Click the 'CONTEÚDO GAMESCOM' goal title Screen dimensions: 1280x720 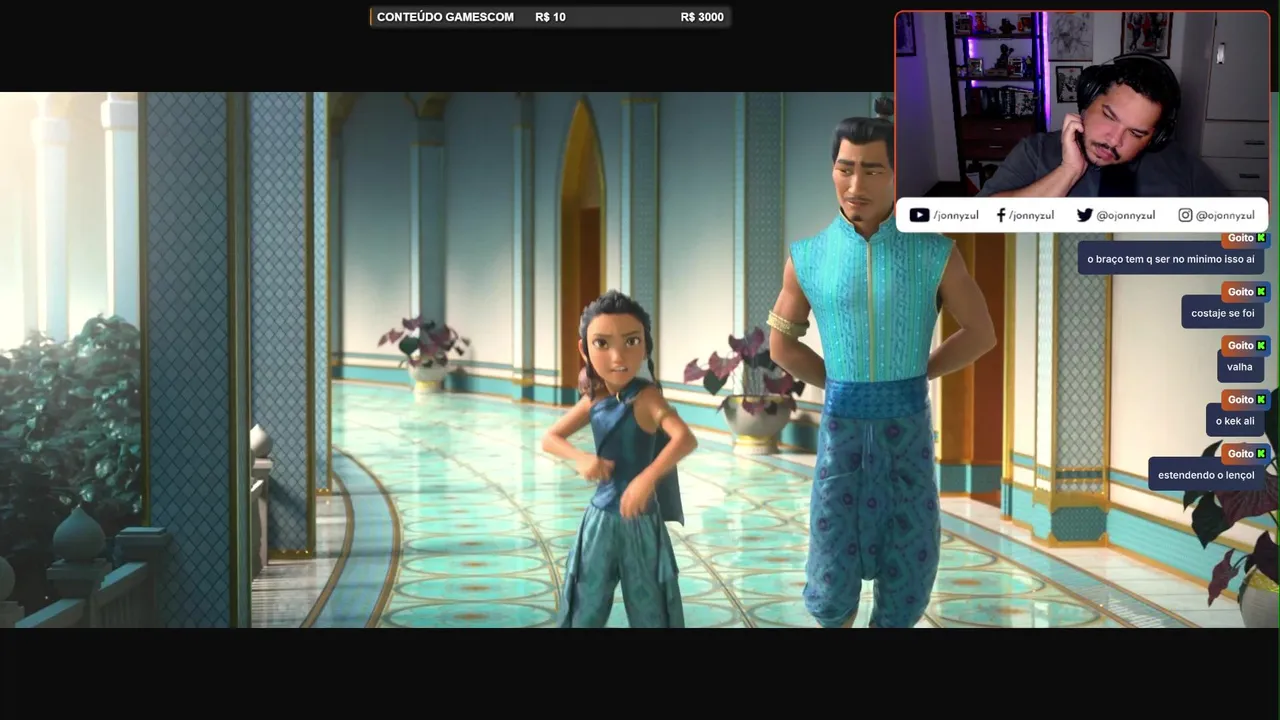tap(445, 17)
